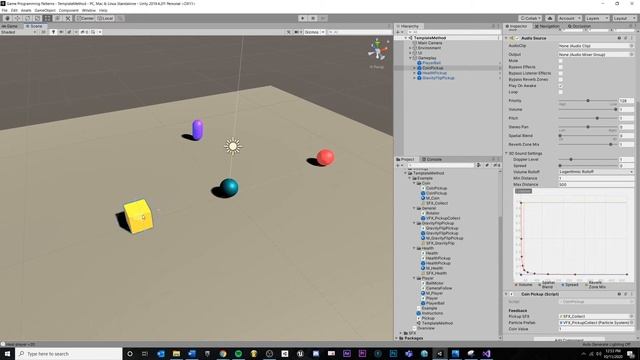
Task: Select the combined Transform tool
Action: coord(58,18)
